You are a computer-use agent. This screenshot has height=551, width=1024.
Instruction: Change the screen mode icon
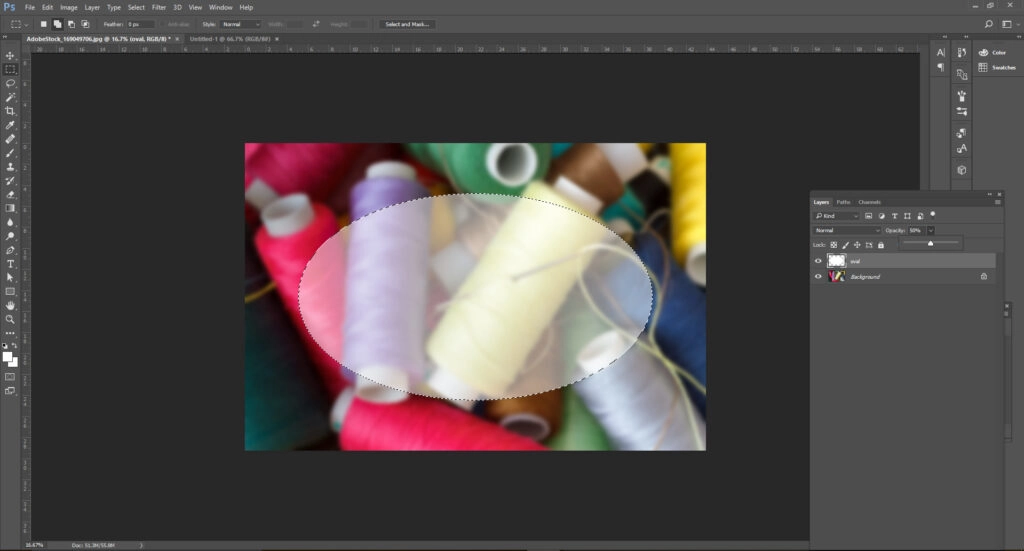click(x=10, y=391)
